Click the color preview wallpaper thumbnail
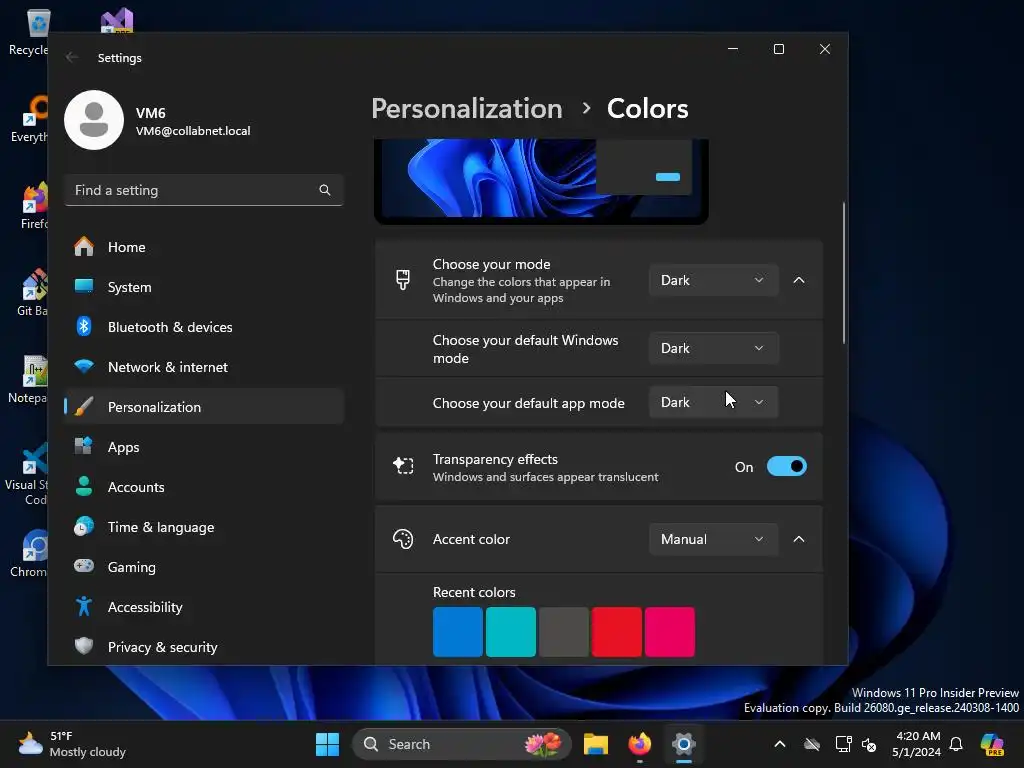1024x768 pixels. (541, 181)
